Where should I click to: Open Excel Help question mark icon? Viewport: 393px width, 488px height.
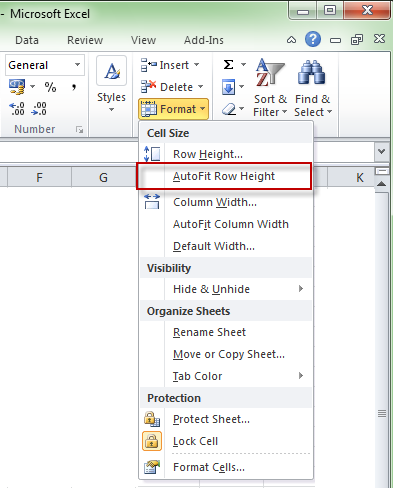(x=313, y=40)
